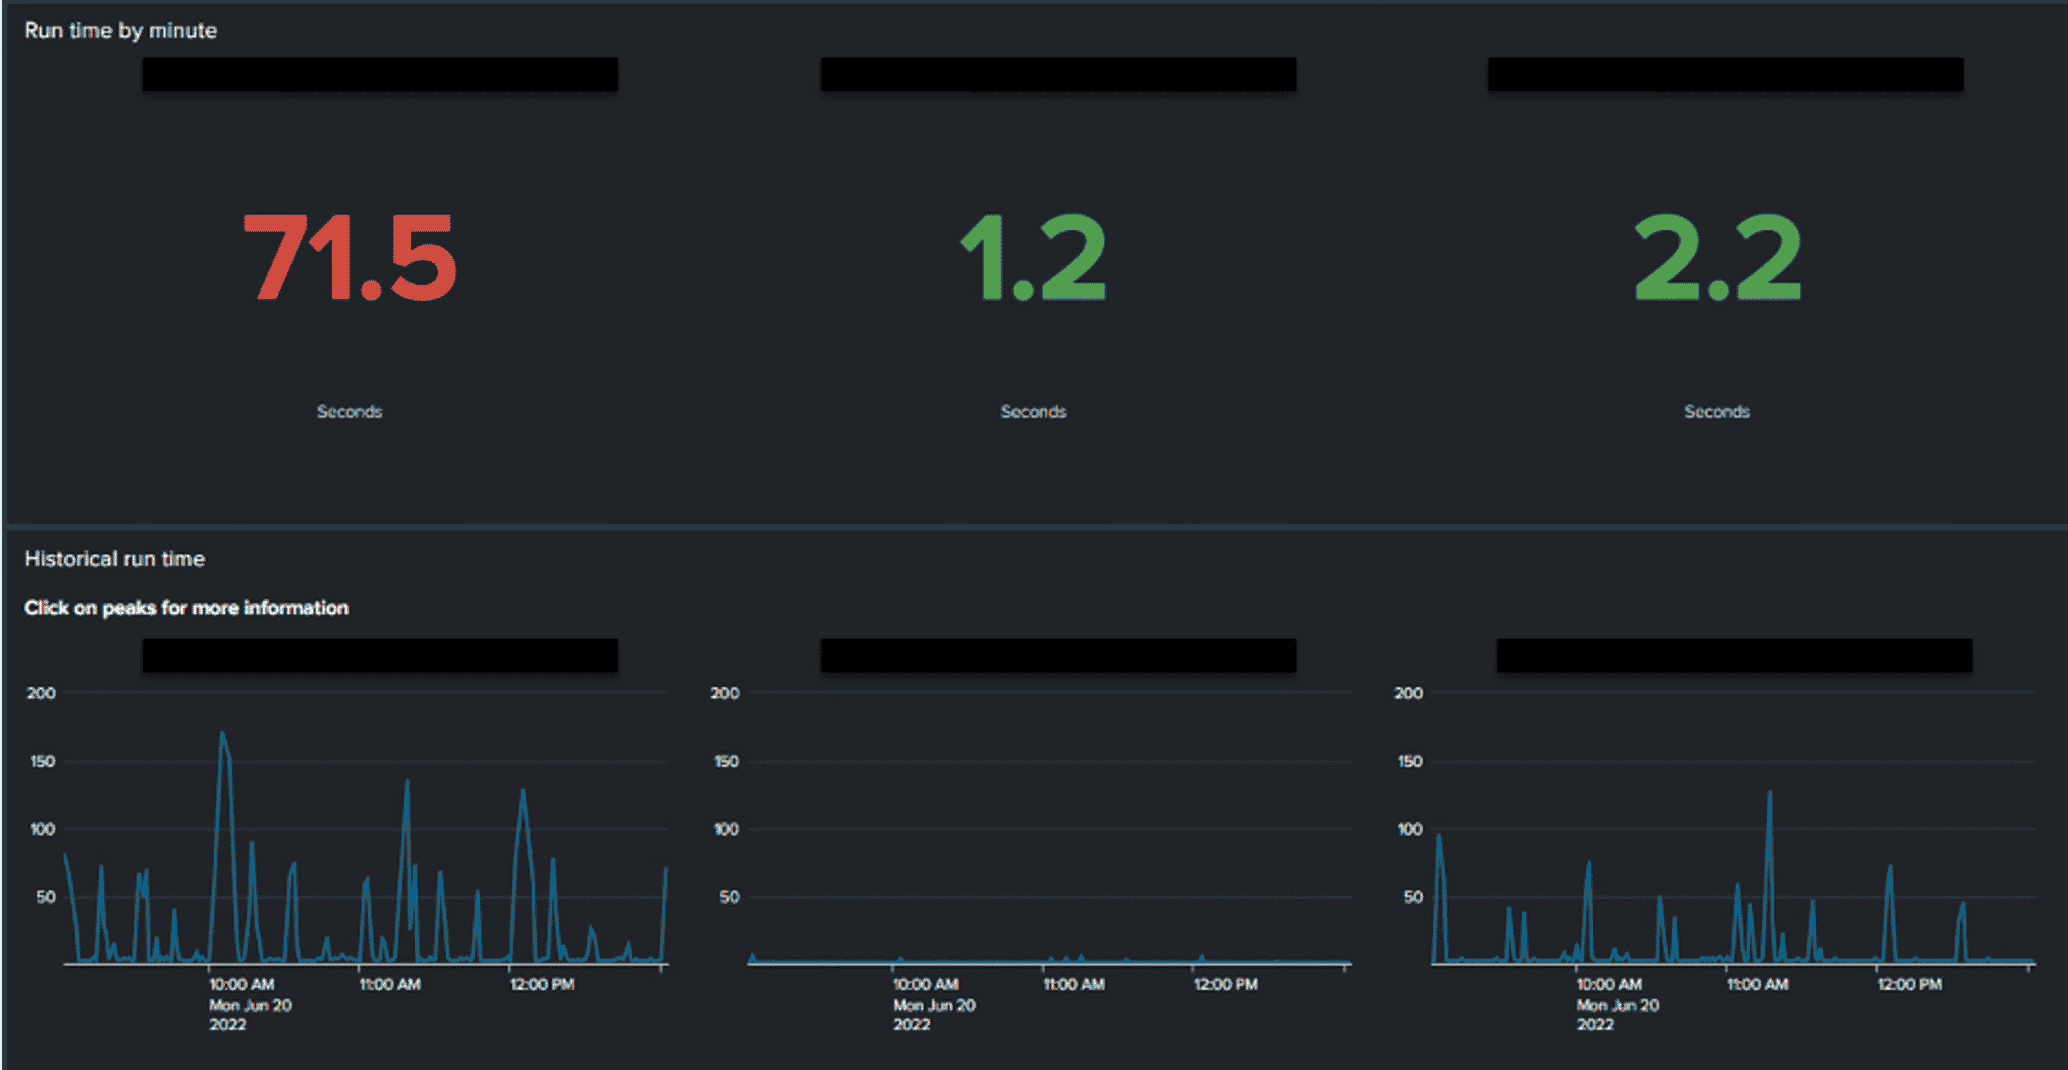Viewport: 2068px width, 1070px height.
Task: Click the 200 axis label on middle chart
Action: [725, 693]
